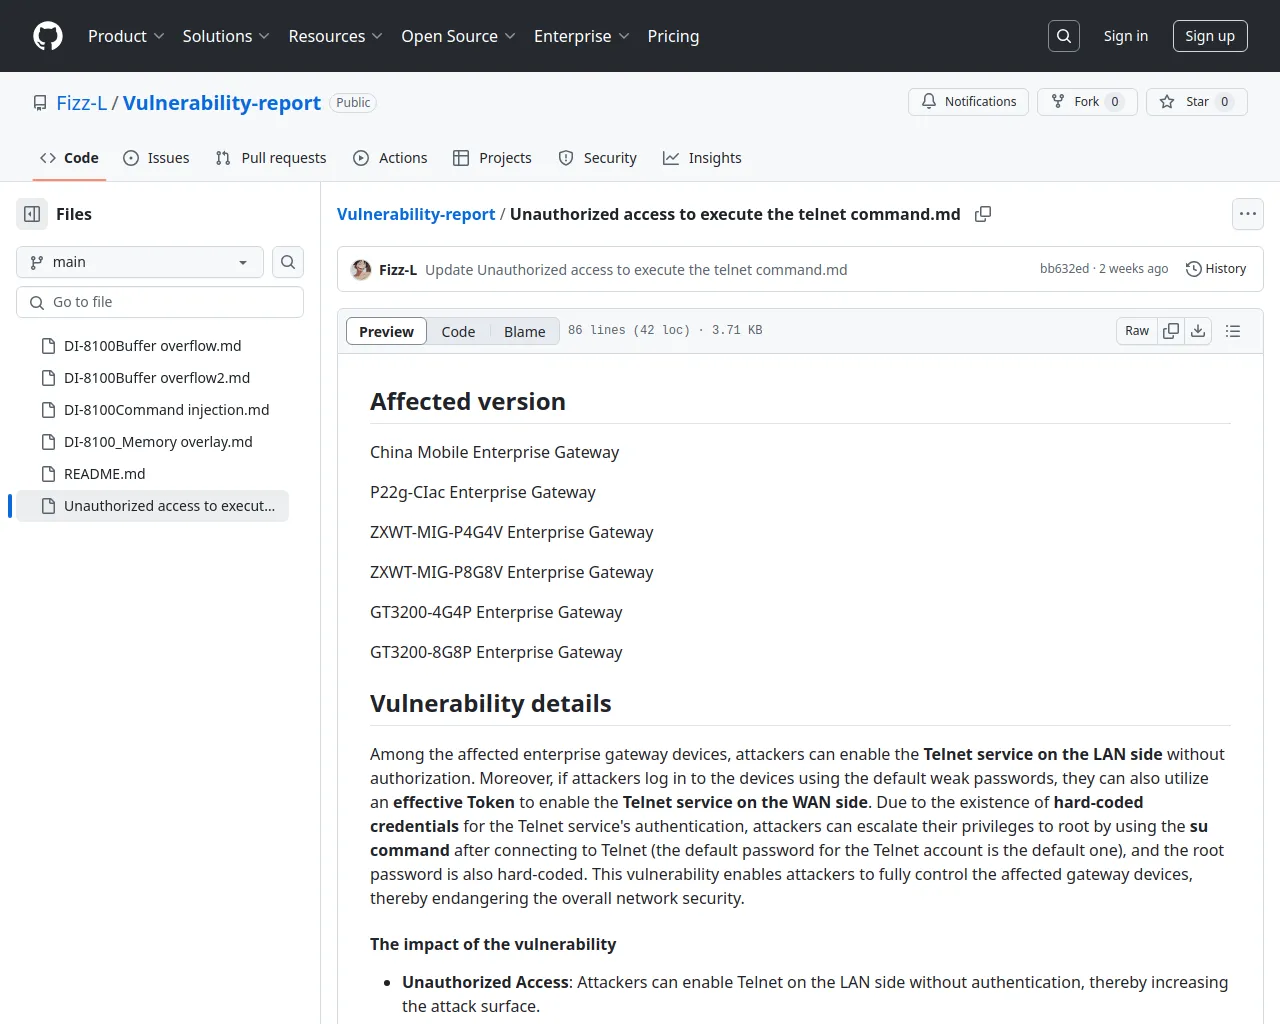Open Fizz-L commit author link
1280x1024 pixels.
[x=398, y=270]
